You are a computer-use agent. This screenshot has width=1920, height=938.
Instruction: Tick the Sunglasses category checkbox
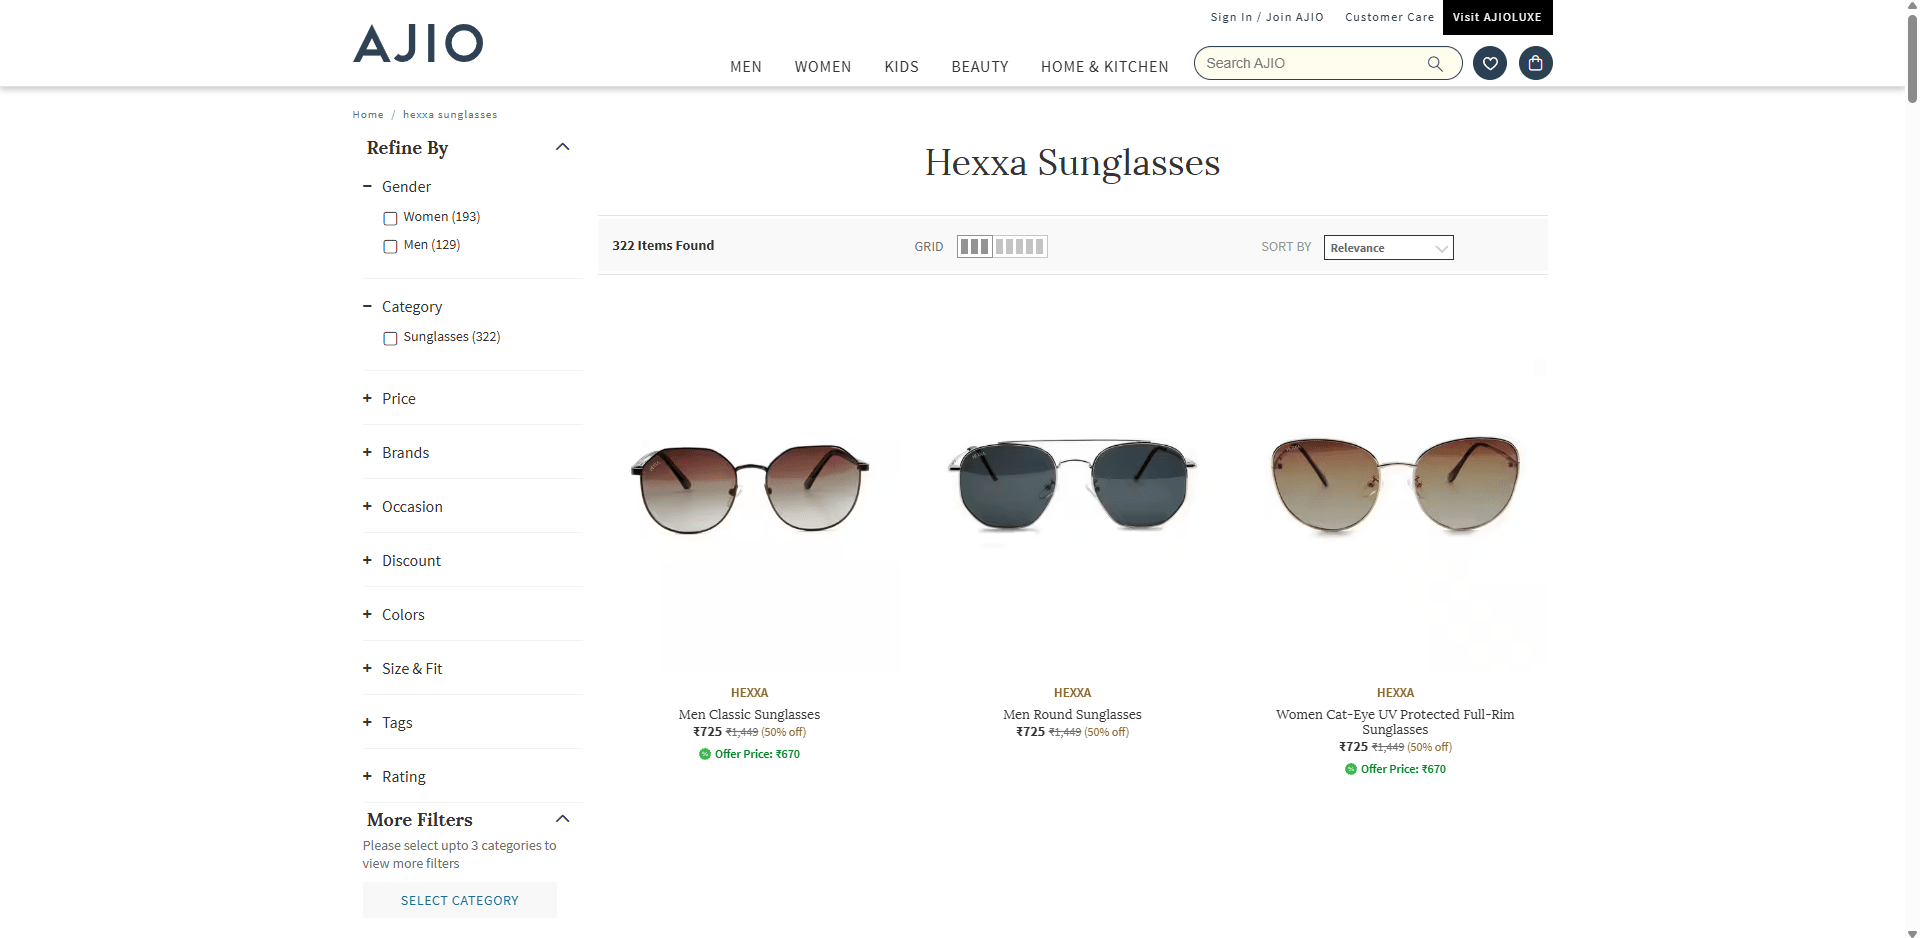(x=390, y=338)
